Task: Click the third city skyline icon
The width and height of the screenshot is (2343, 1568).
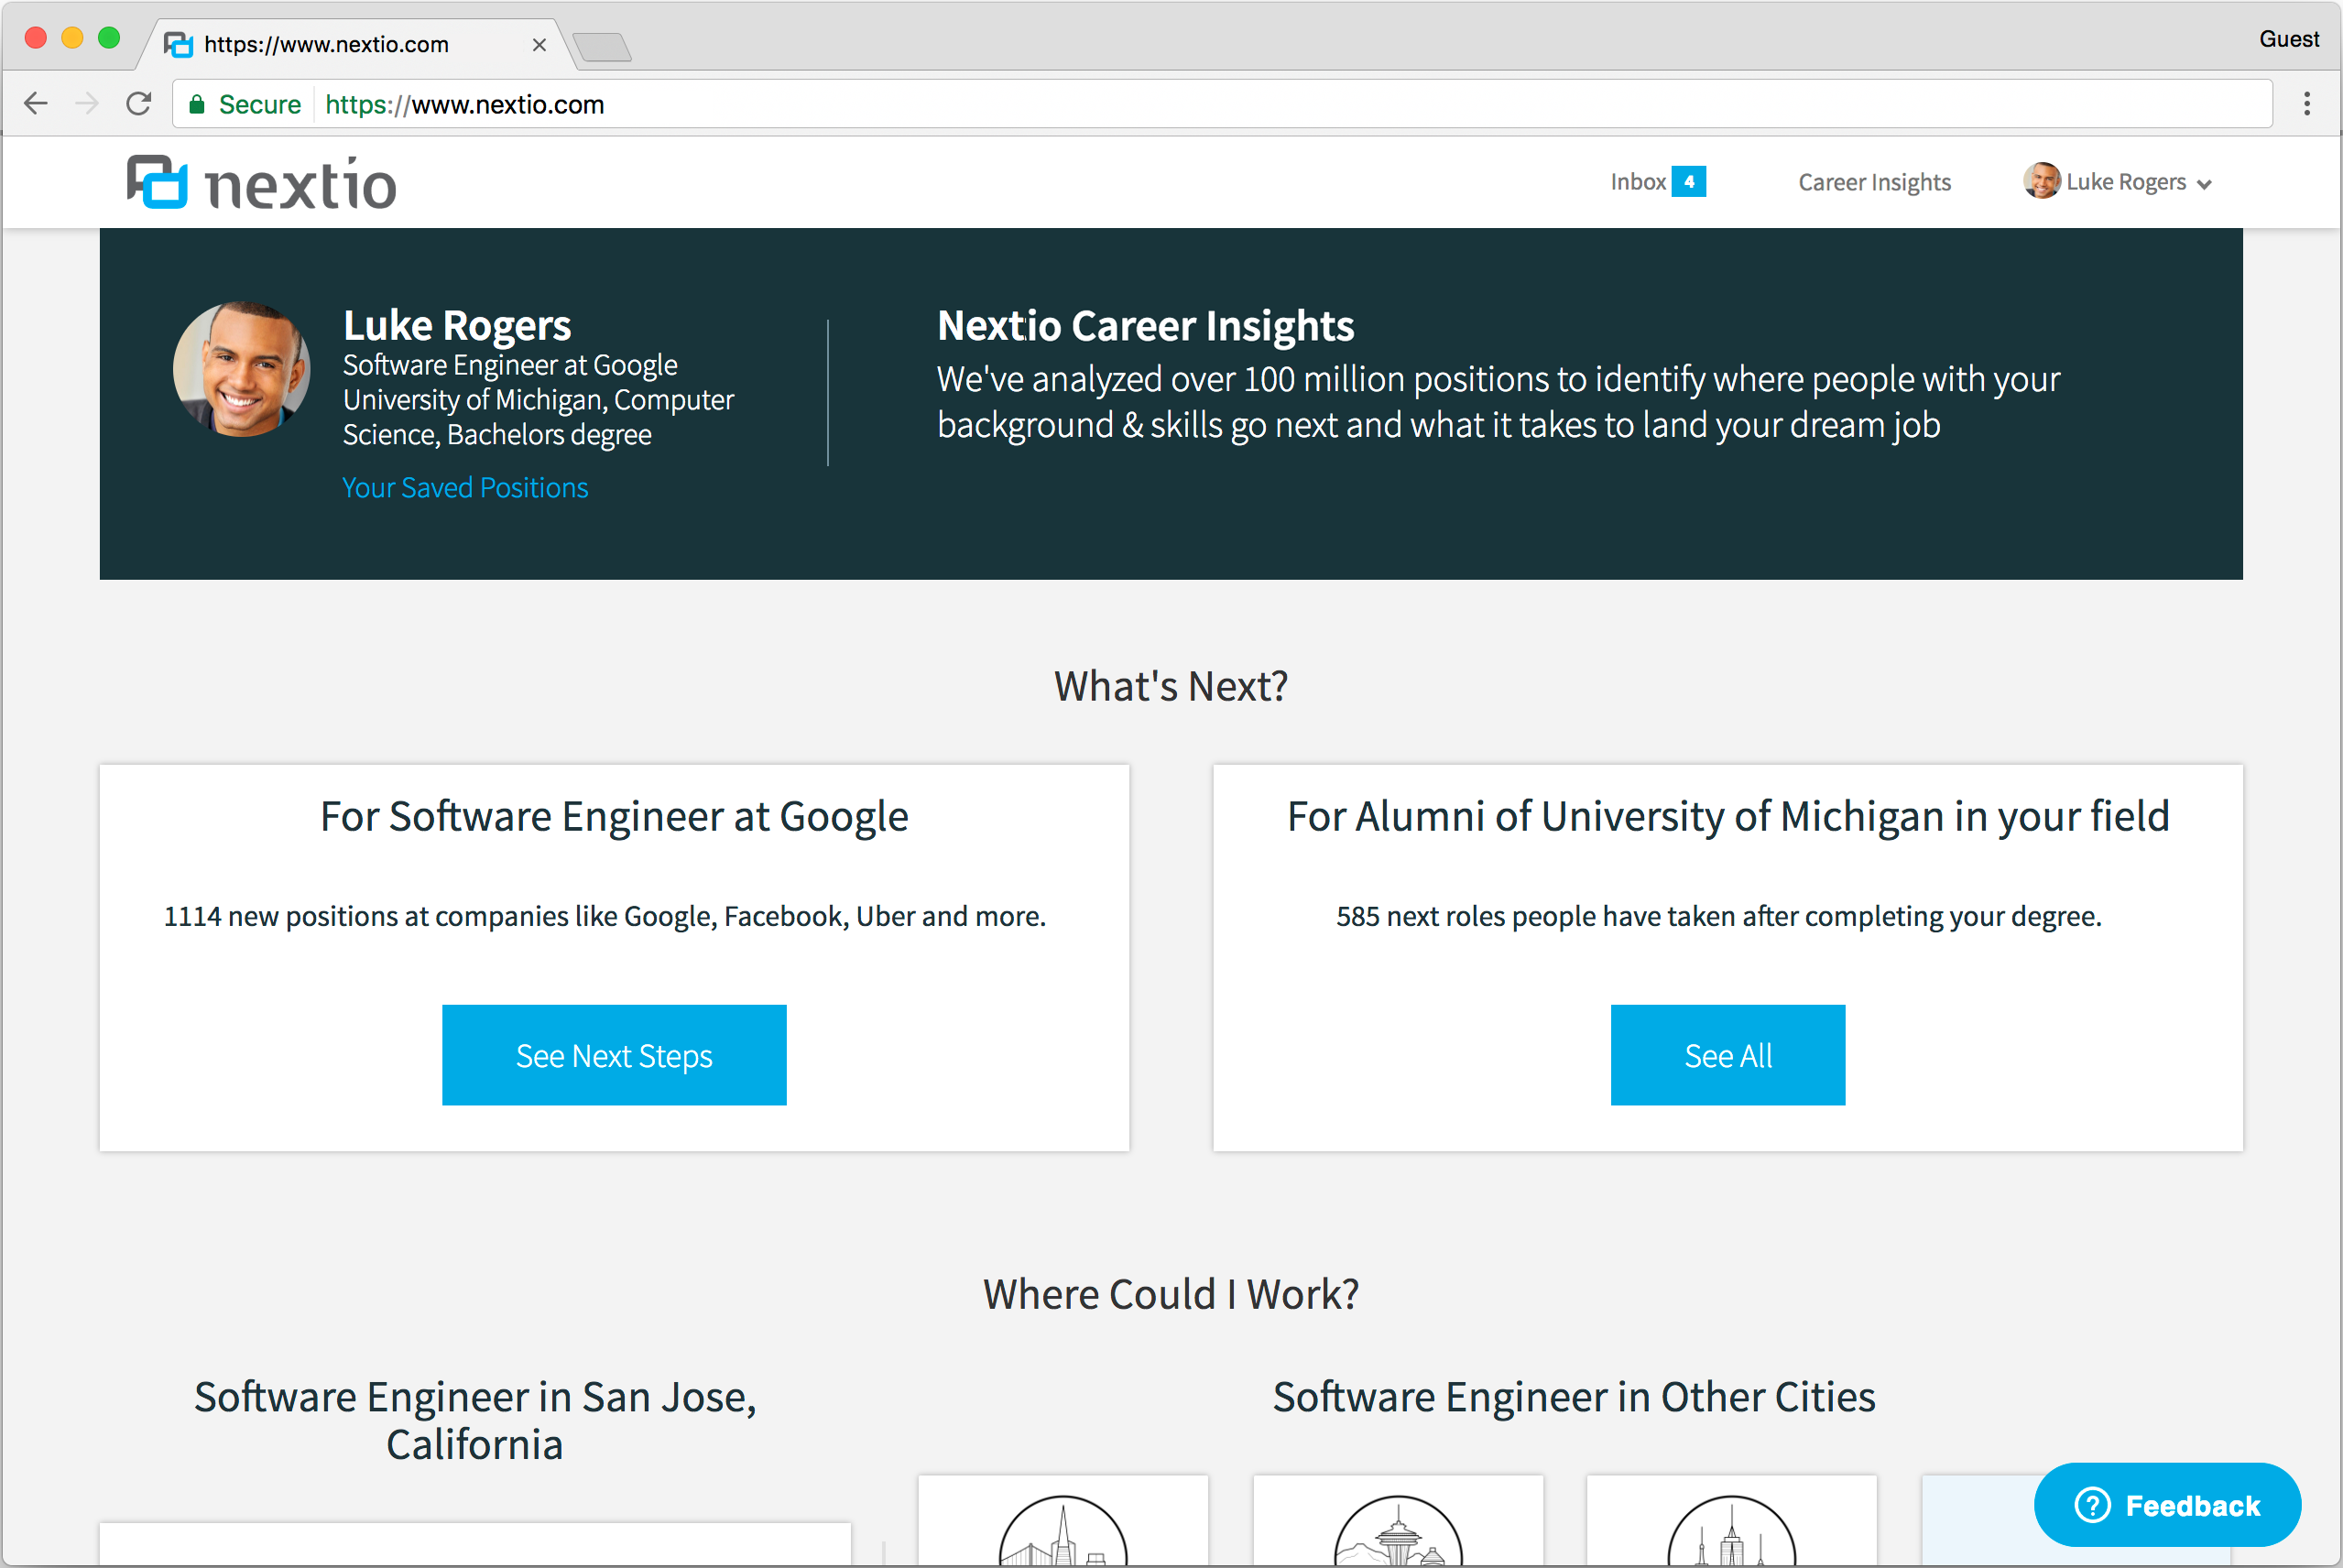Action: click(x=1731, y=1534)
